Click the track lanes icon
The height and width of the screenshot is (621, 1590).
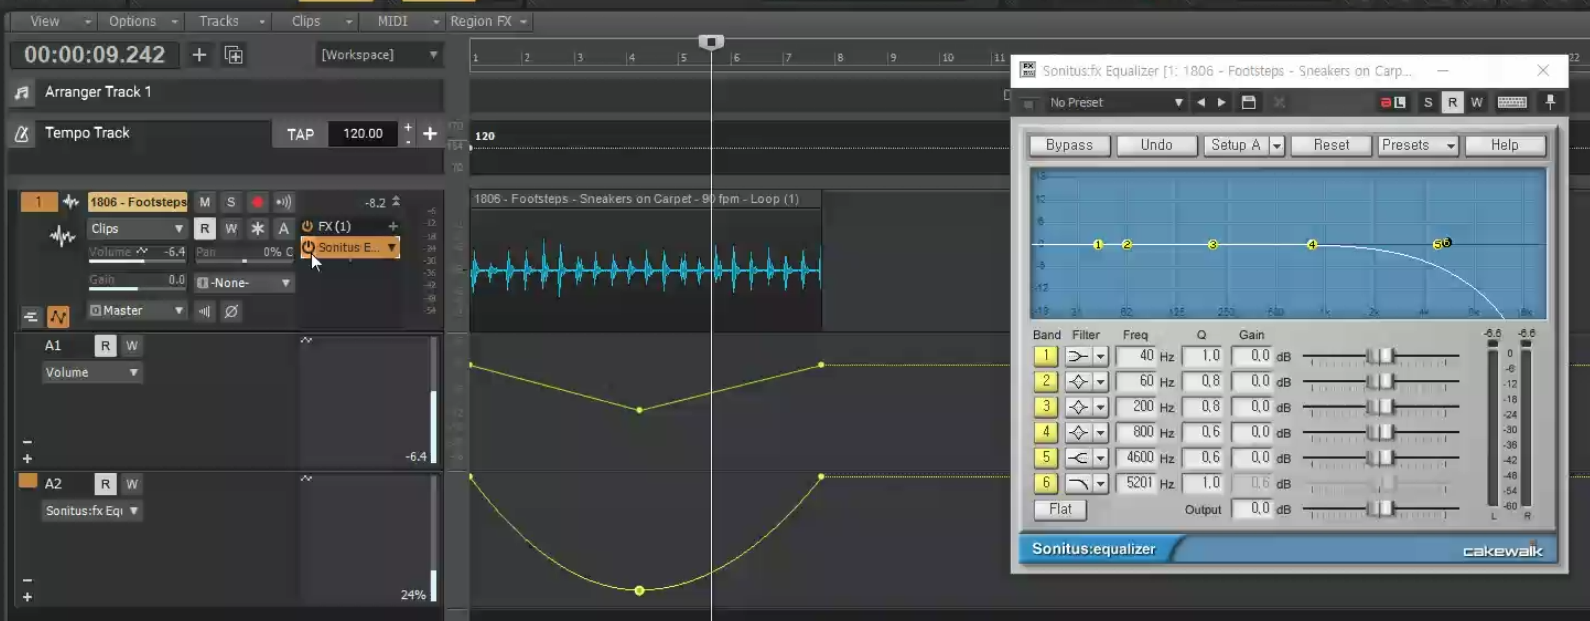tap(30, 317)
